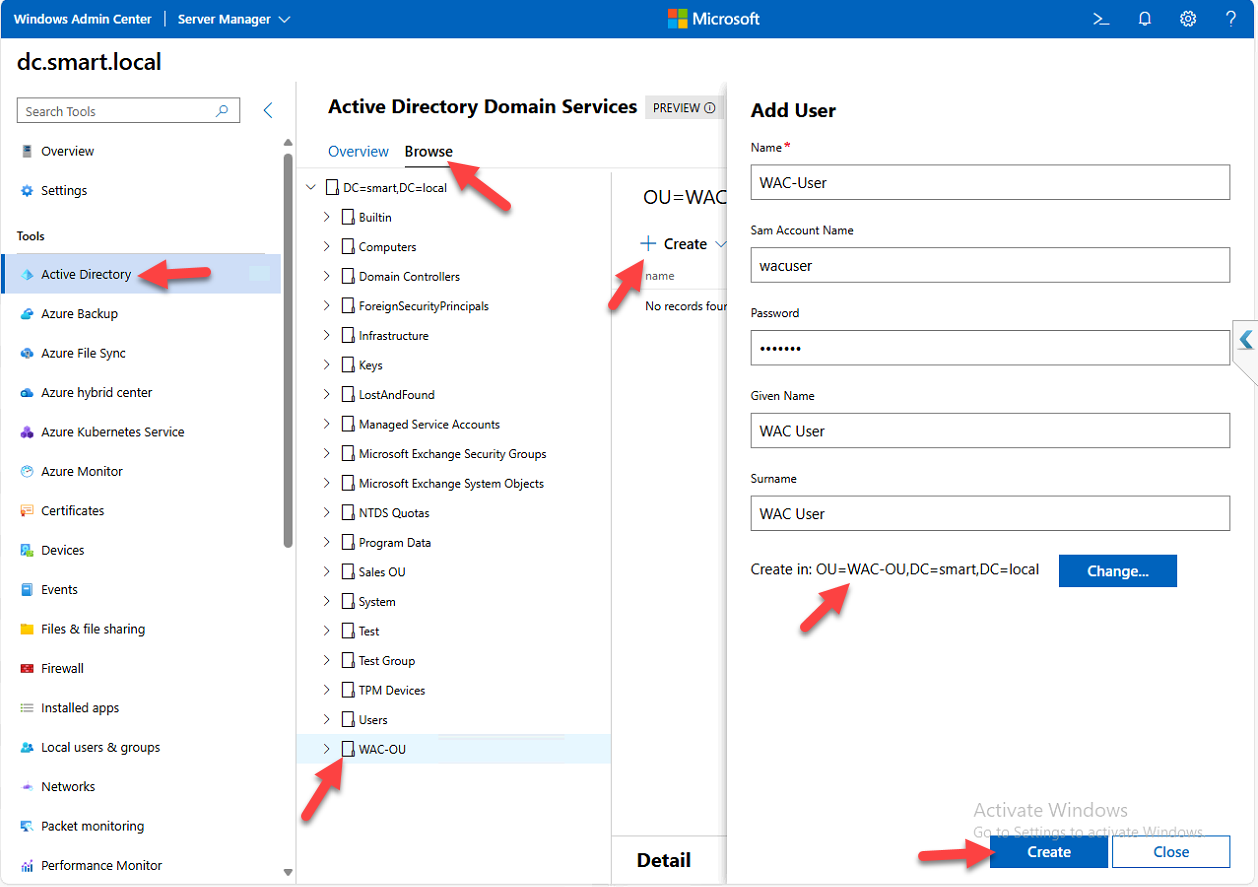The height and width of the screenshot is (887, 1258).
Task: Open the help question mark icon
Action: pyautogui.click(x=1231, y=19)
